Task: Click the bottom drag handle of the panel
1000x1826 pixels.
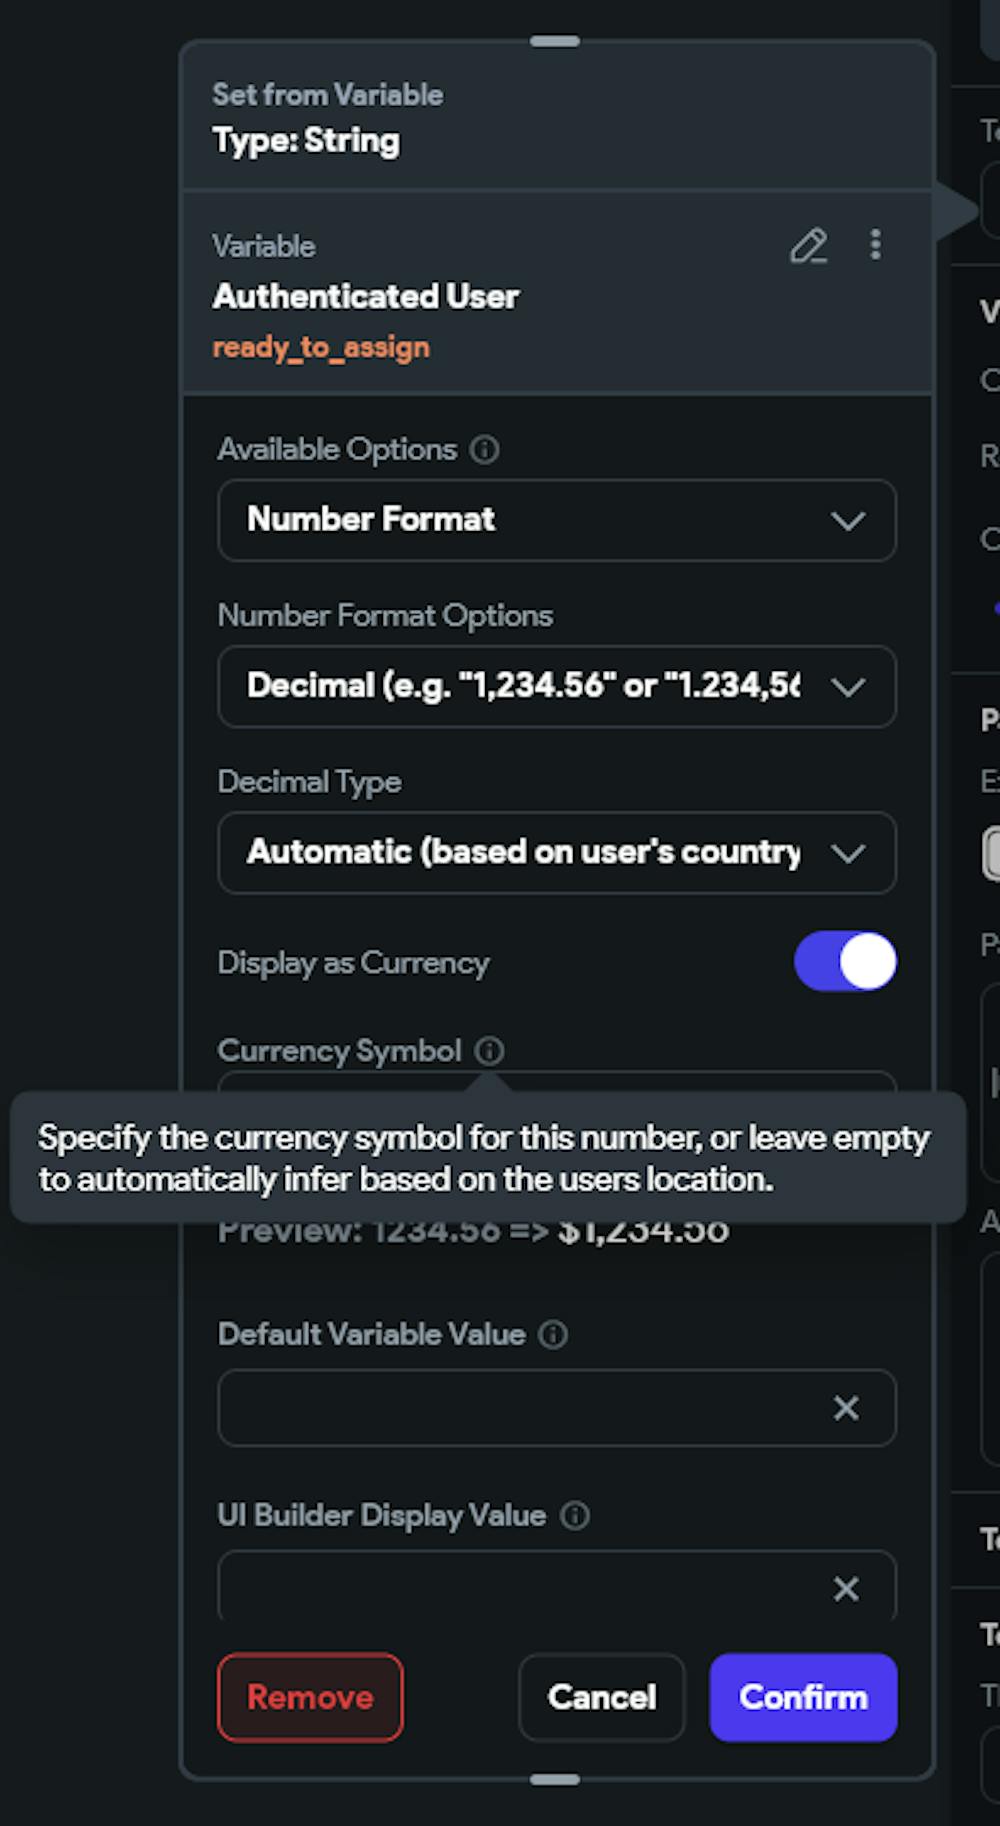Action: click(x=555, y=1779)
